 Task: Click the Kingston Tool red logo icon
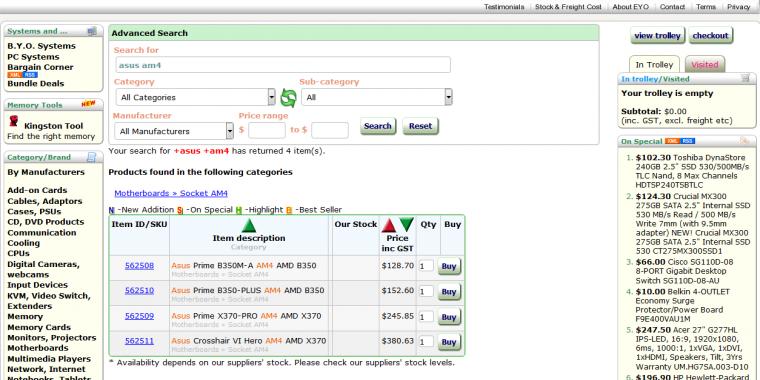(x=14, y=122)
